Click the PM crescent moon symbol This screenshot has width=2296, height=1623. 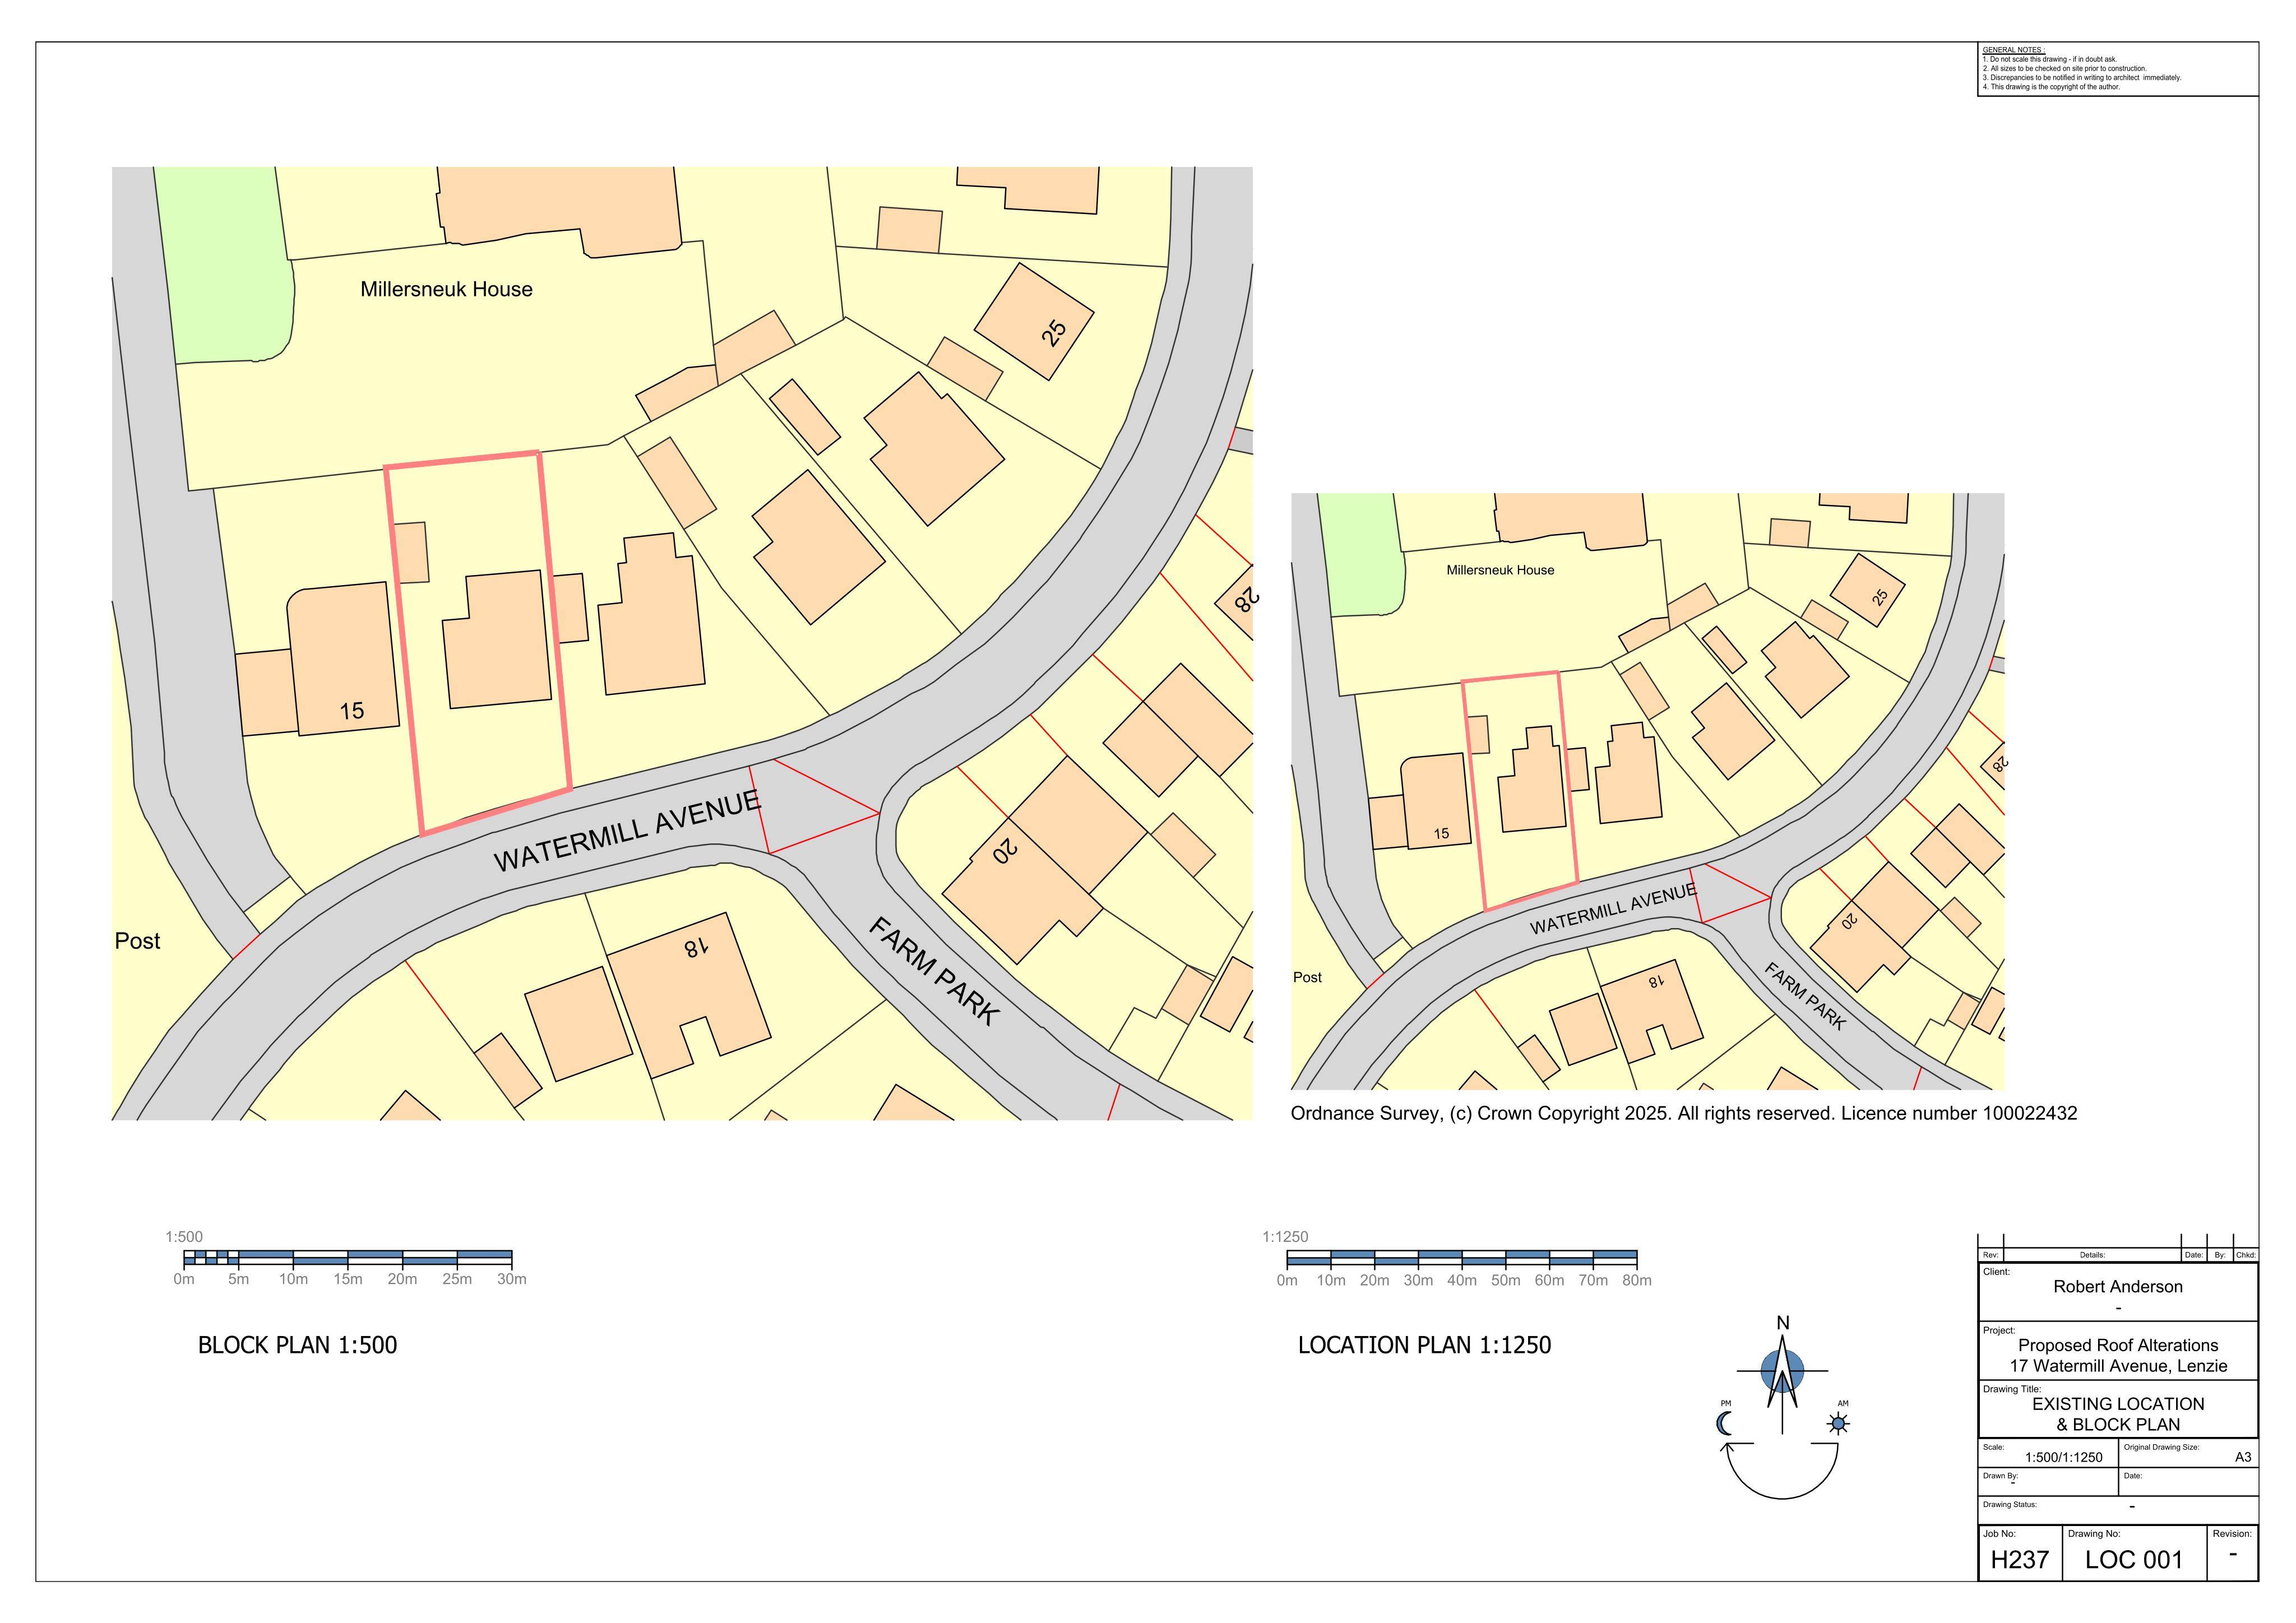[x=1725, y=1424]
